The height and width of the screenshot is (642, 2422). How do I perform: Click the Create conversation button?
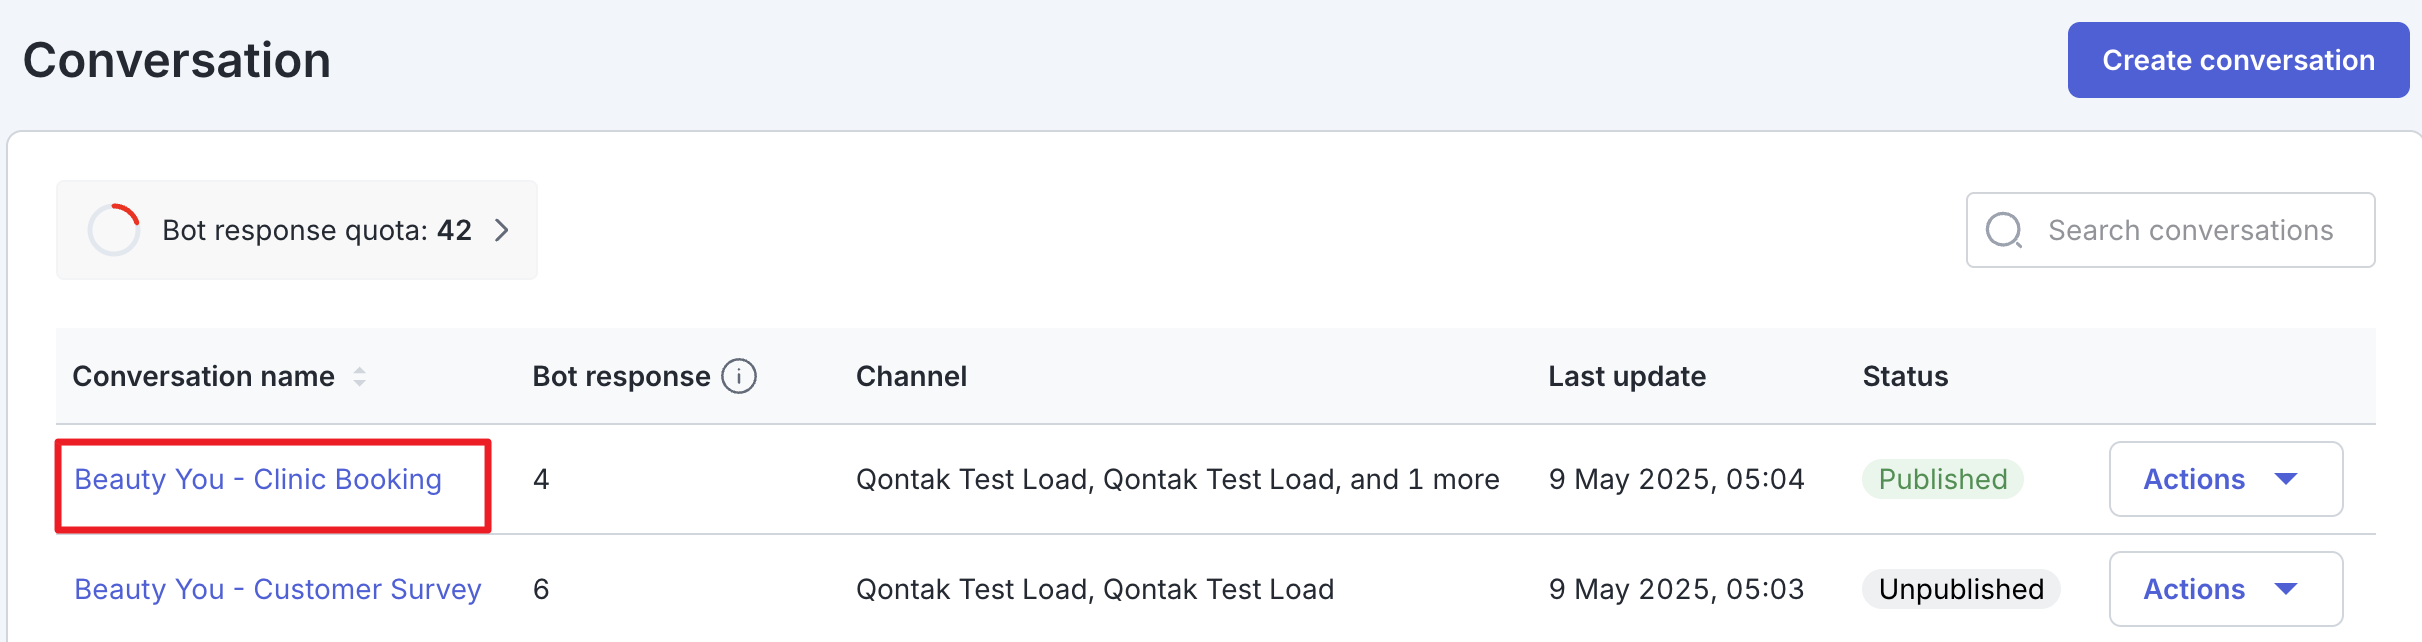pyautogui.click(x=2237, y=60)
